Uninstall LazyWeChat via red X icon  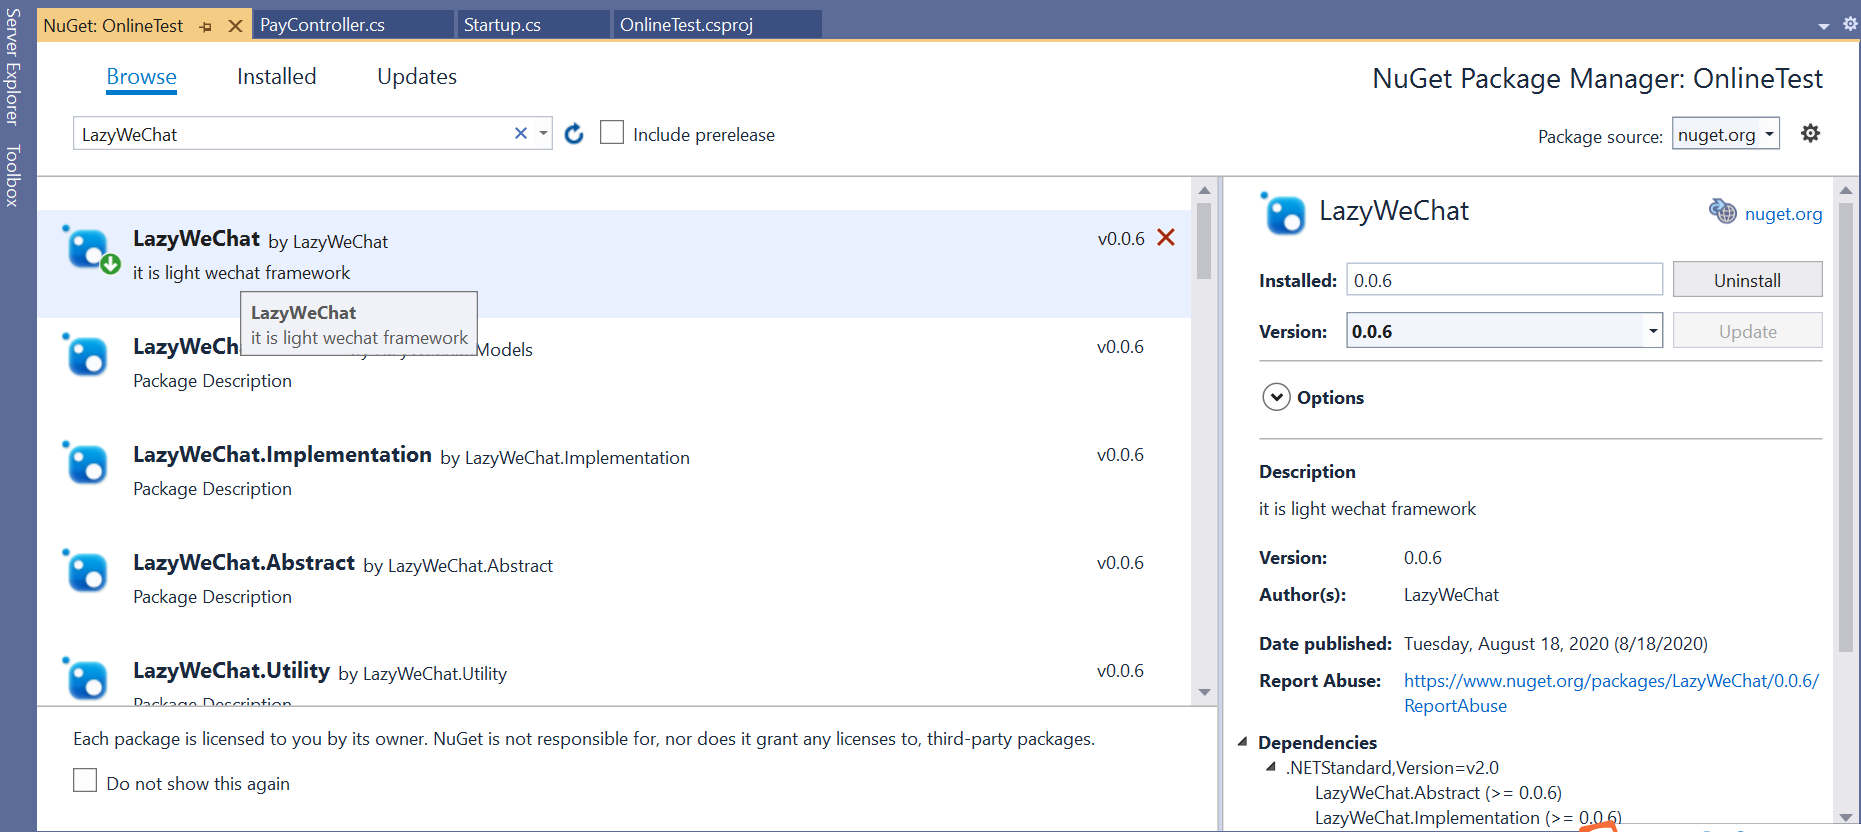click(x=1166, y=238)
